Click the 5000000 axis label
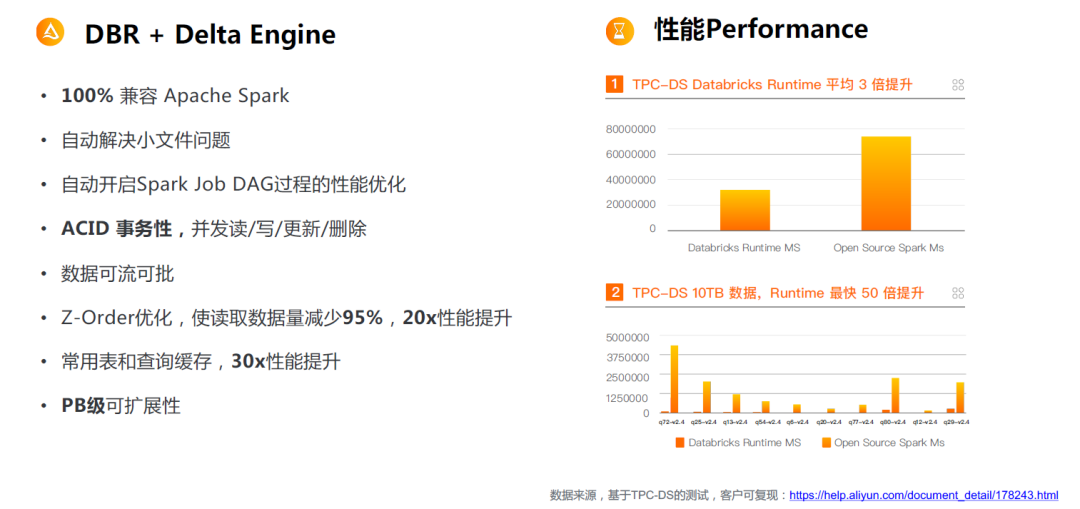The image size is (1080, 509). 627,337
